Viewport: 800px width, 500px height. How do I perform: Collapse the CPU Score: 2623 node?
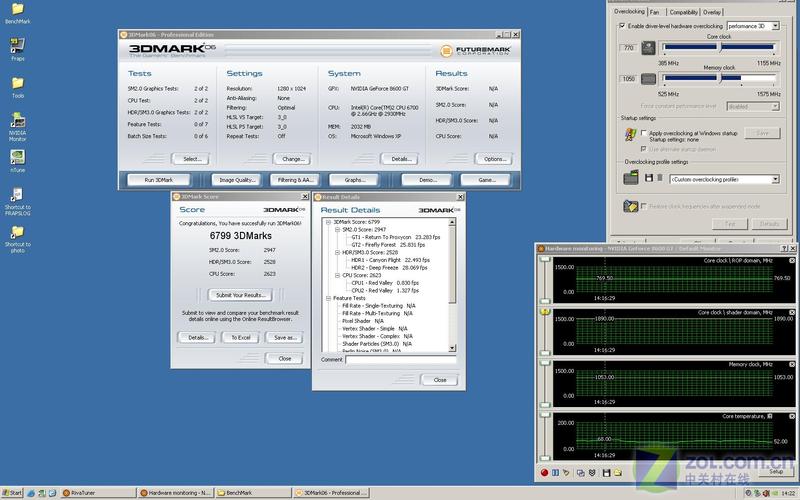337,275
